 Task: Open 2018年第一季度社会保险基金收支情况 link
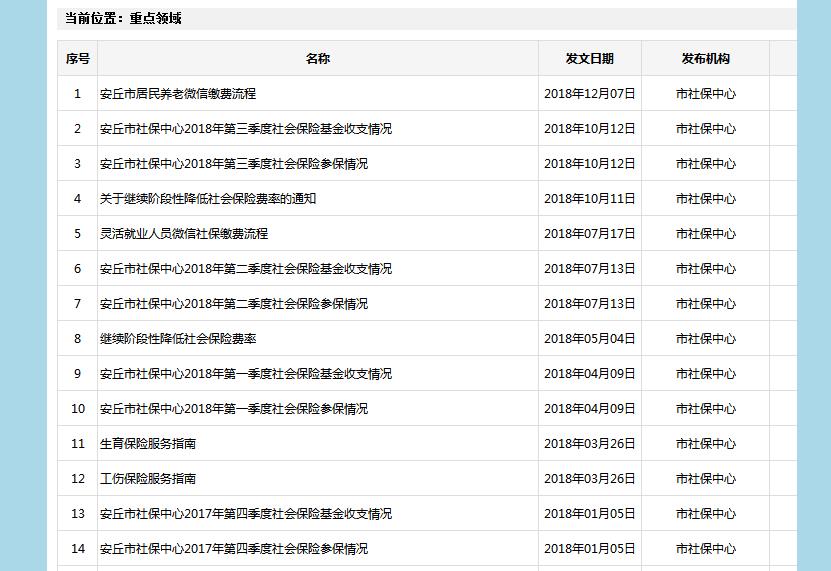coord(246,374)
